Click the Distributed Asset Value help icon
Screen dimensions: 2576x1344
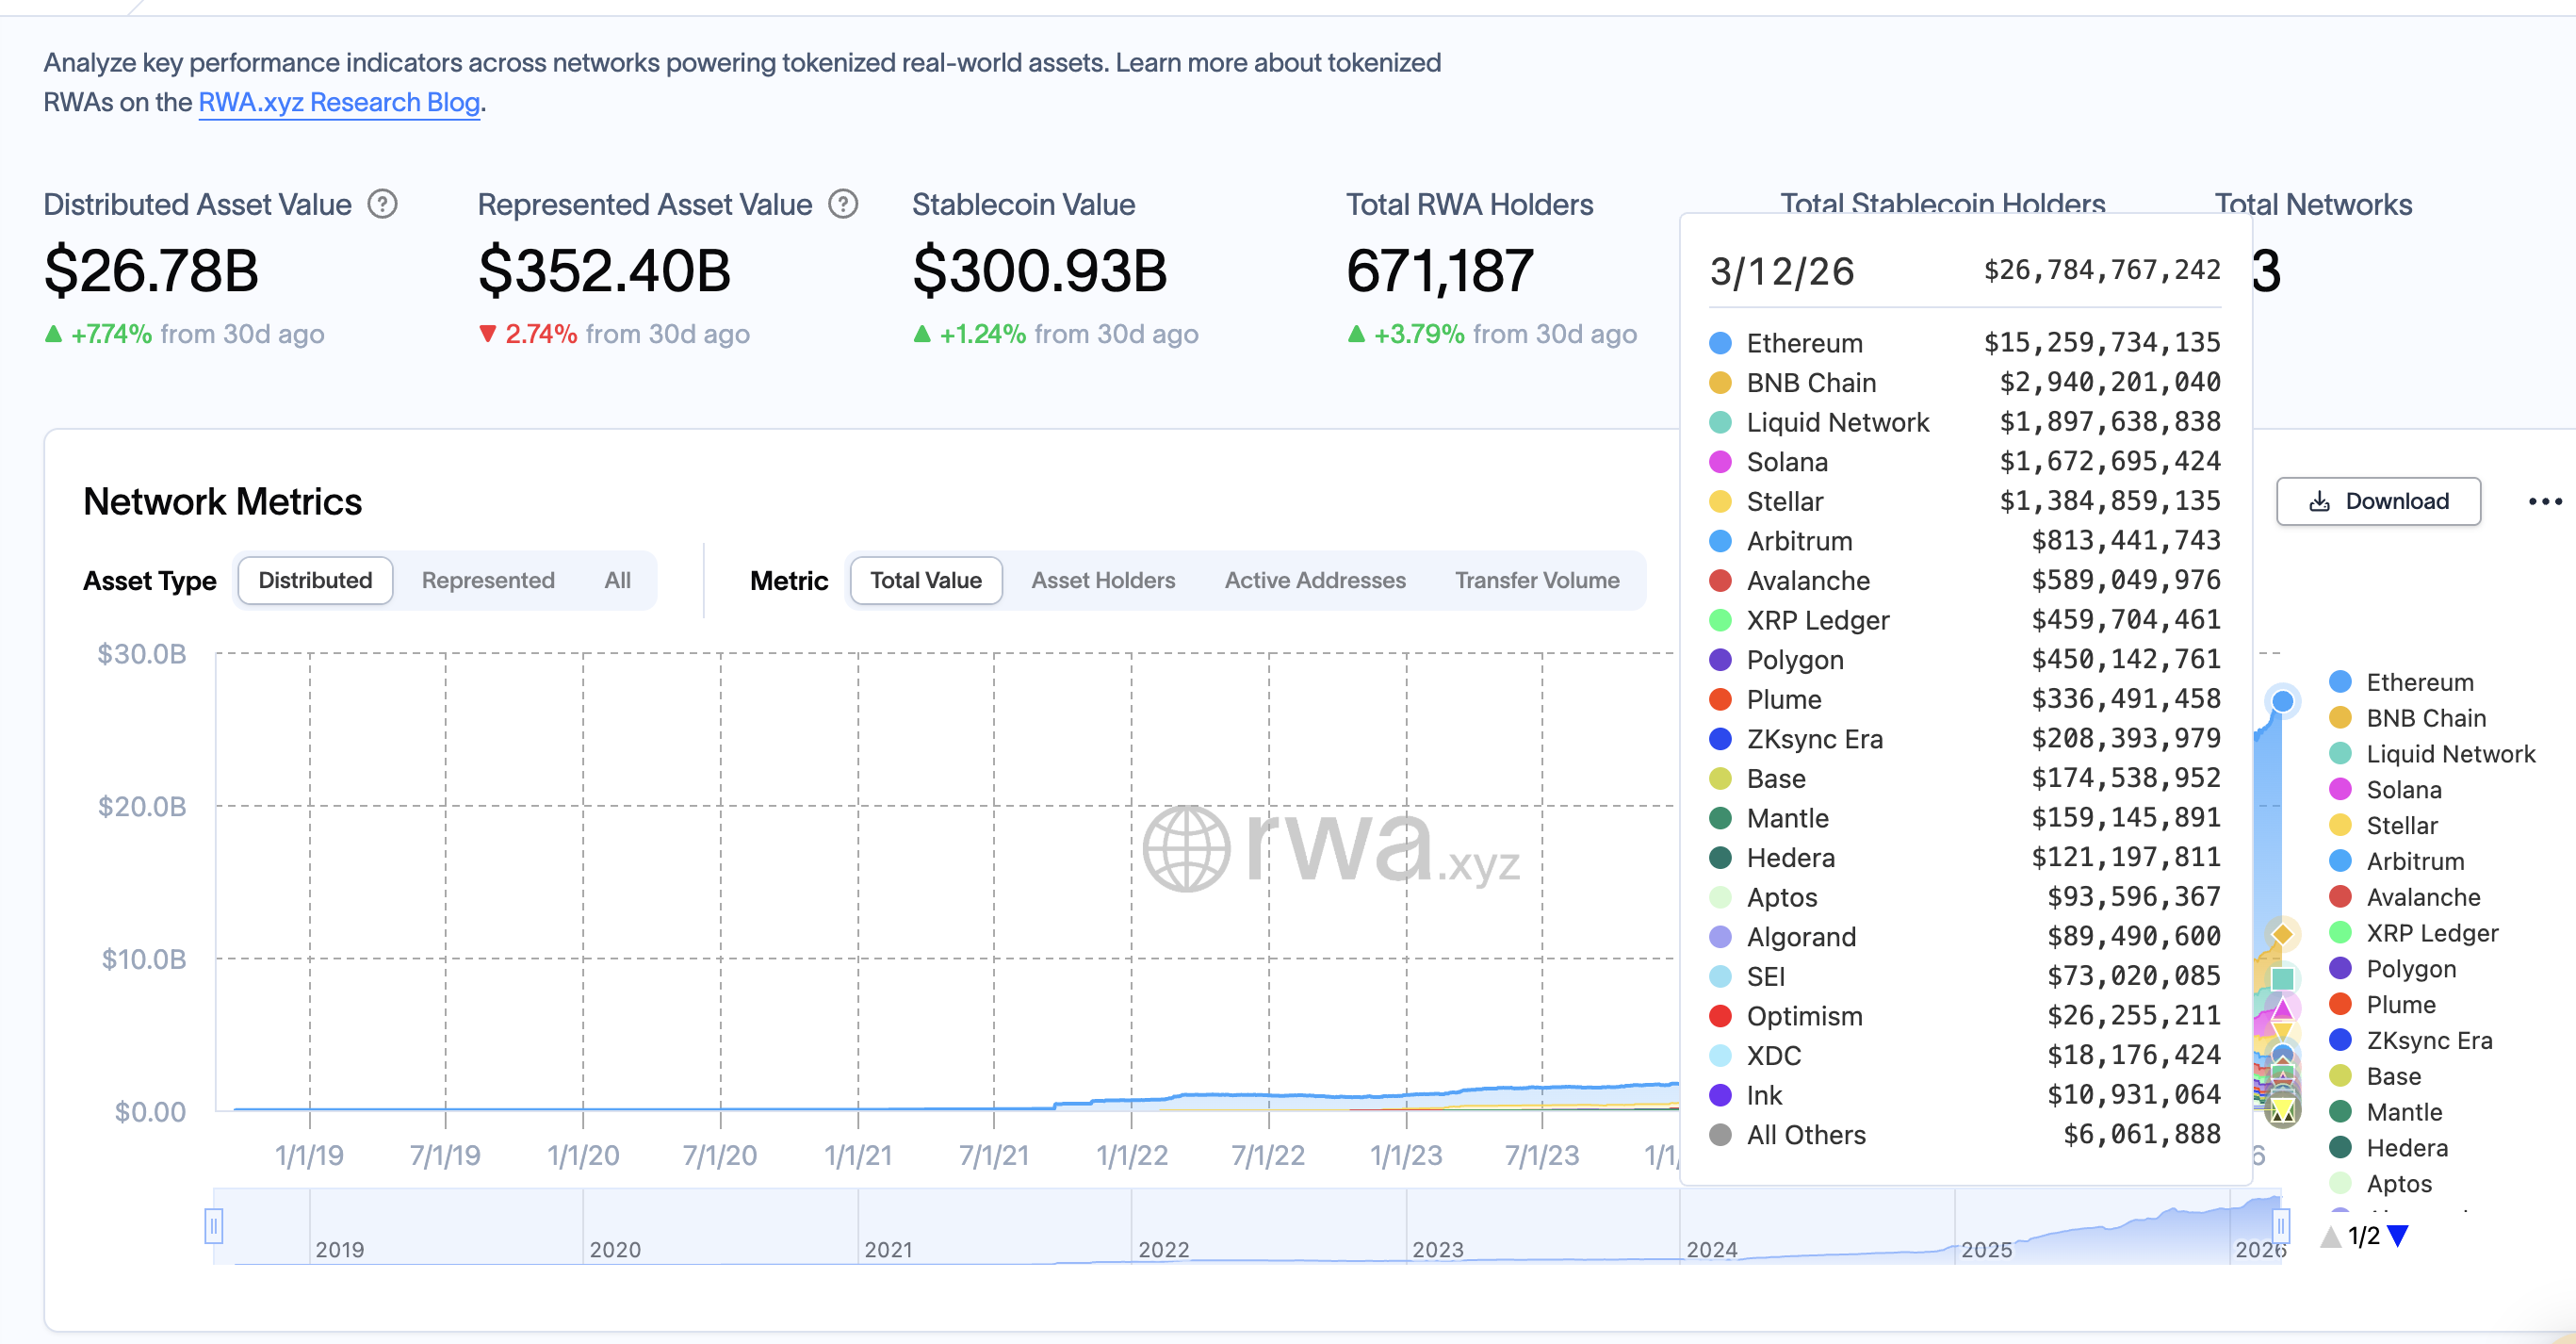(383, 204)
